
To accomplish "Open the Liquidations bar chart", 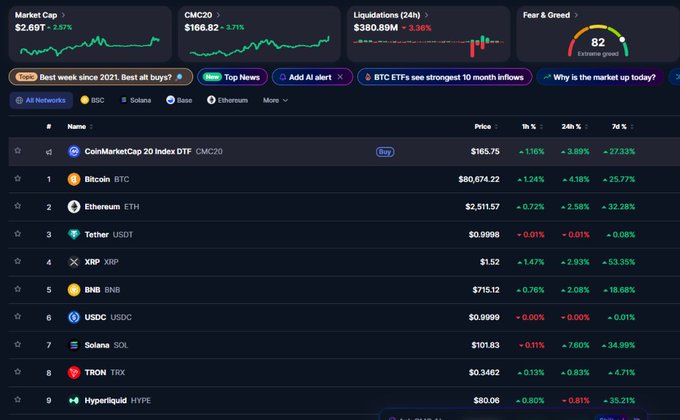I will tap(428, 46).
